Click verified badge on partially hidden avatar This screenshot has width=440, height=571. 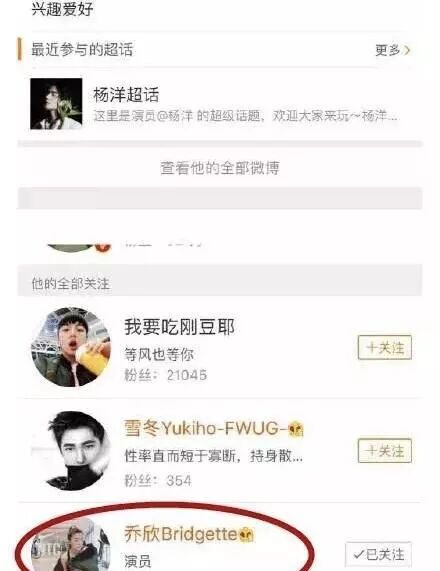(103, 247)
